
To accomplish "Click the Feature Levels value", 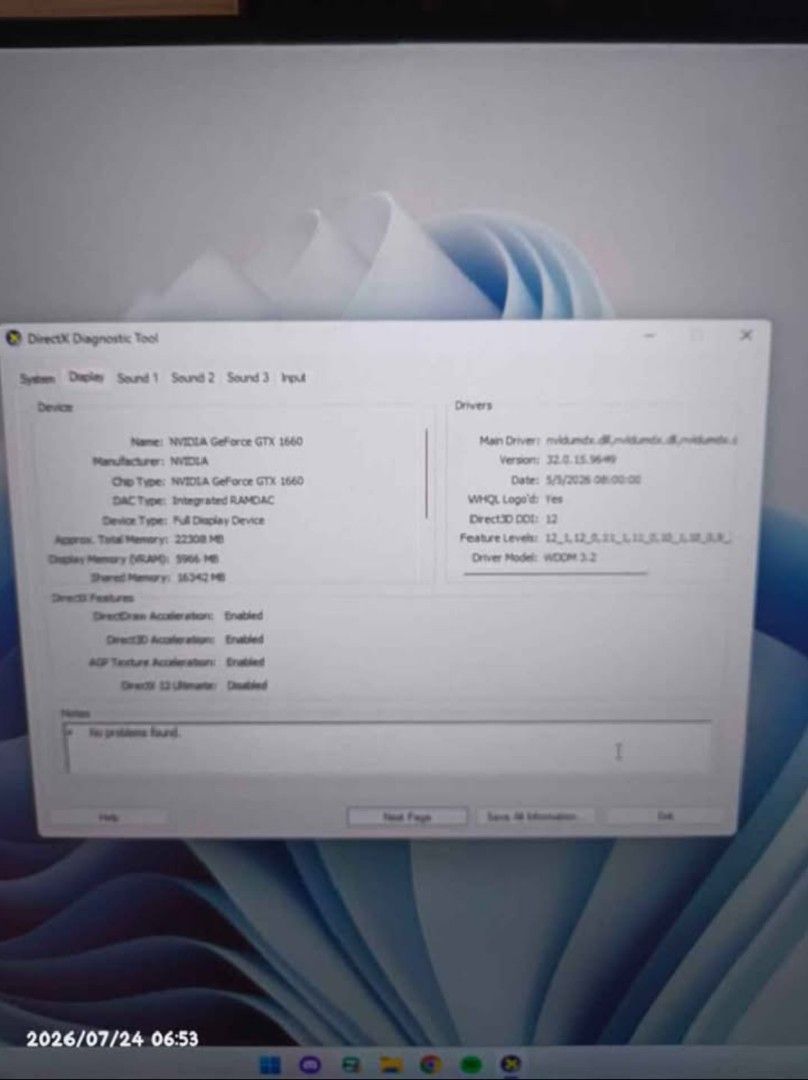I will coord(638,537).
